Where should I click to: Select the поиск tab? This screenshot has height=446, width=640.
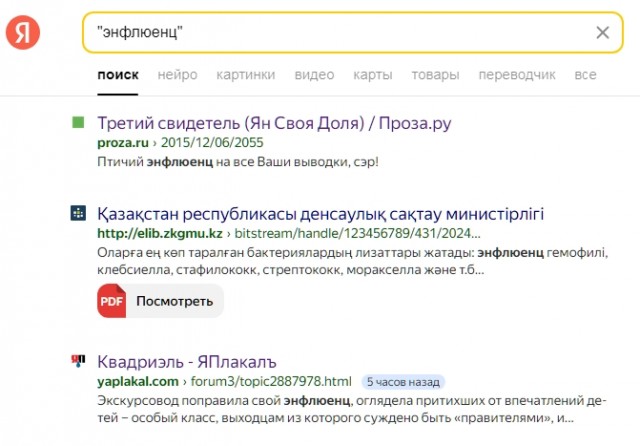coord(118,75)
